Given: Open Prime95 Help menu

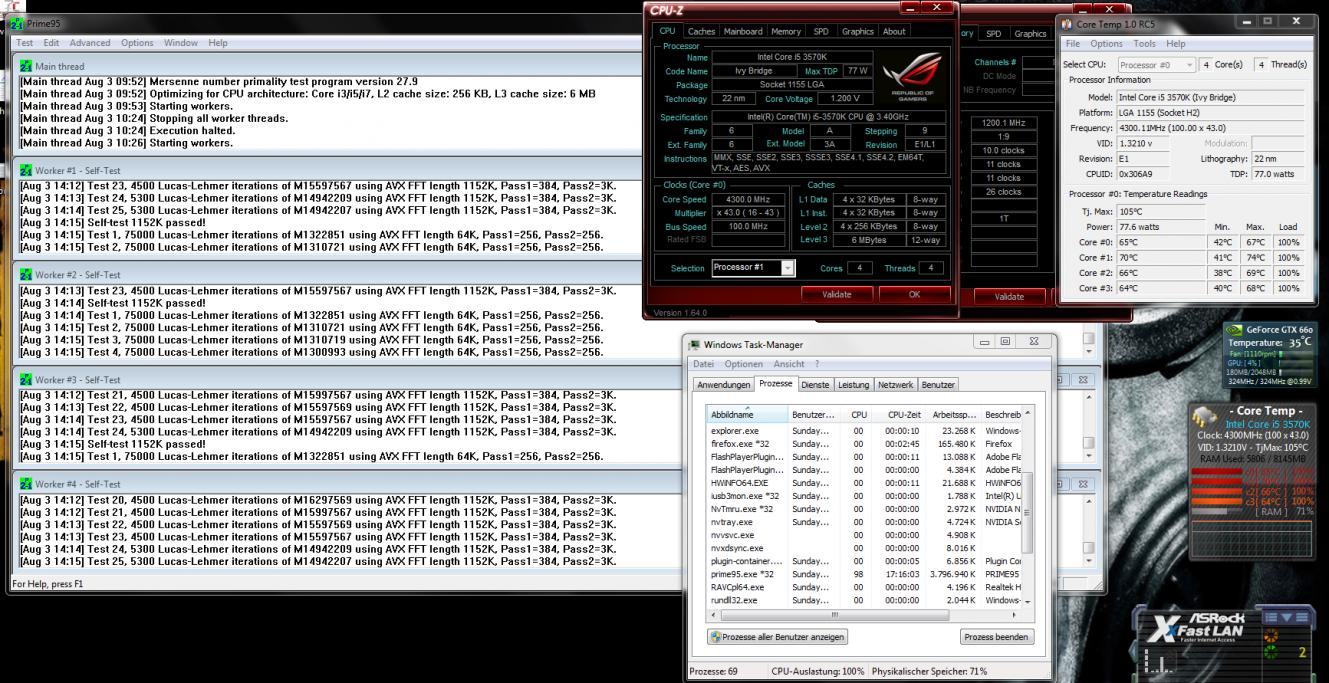Looking at the screenshot, I should pyautogui.click(x=218, y=43).
